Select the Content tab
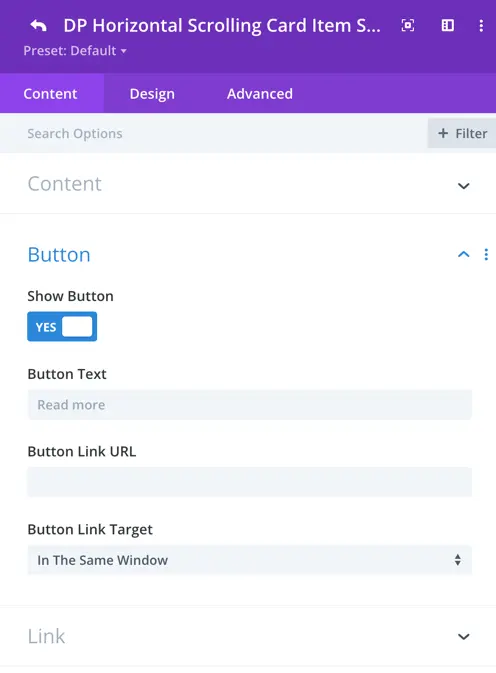The height and width of the screenshot is (673, 496). (x=50, y=94)
